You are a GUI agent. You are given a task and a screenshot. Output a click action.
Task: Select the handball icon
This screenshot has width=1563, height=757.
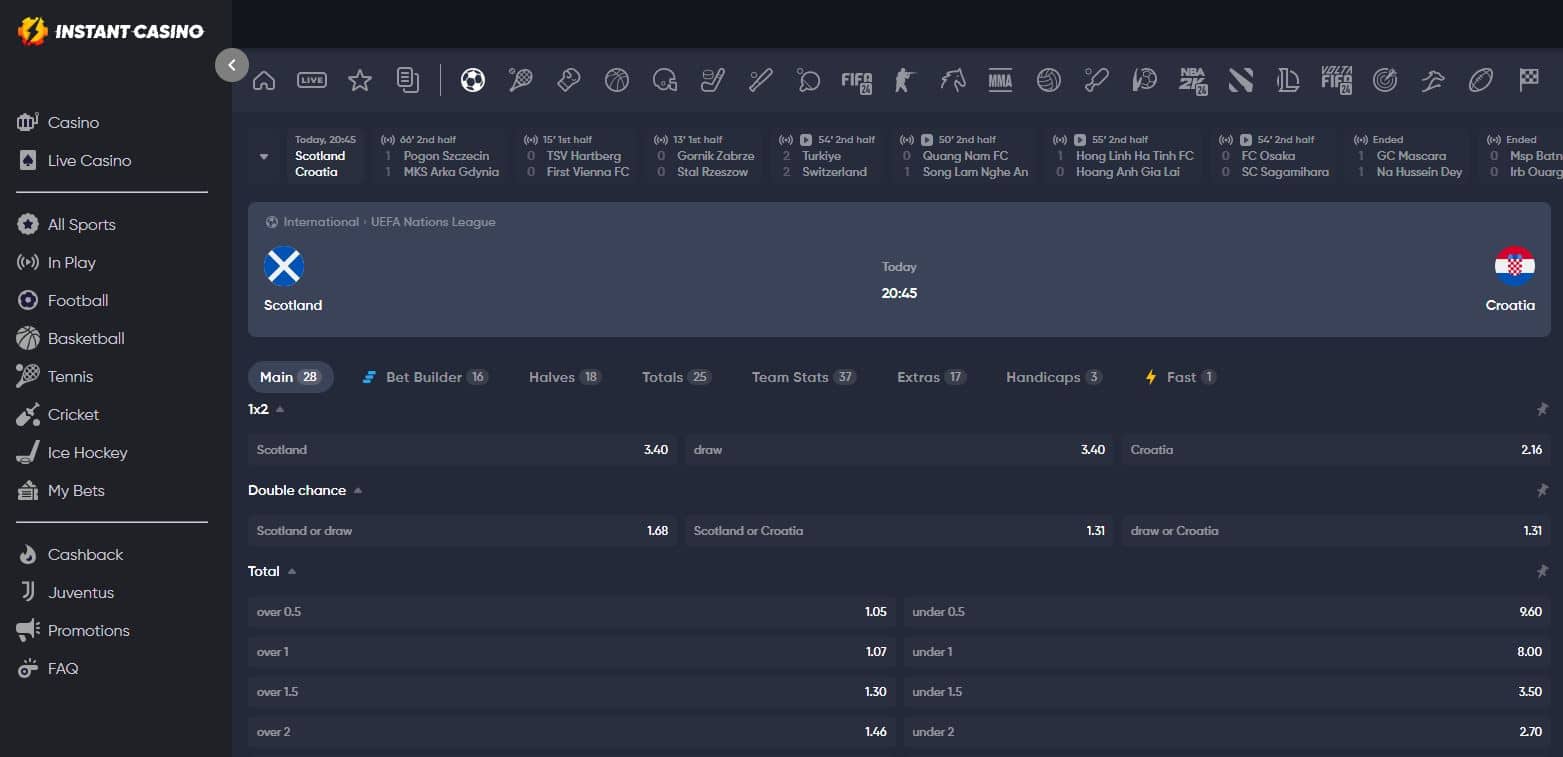1145,80
